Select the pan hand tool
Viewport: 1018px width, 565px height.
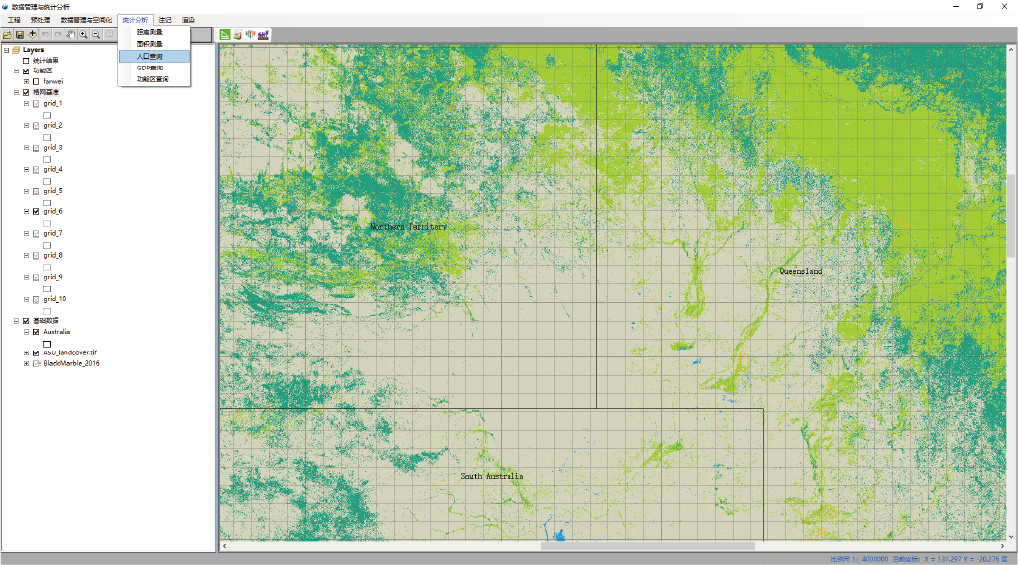point(70,34)
